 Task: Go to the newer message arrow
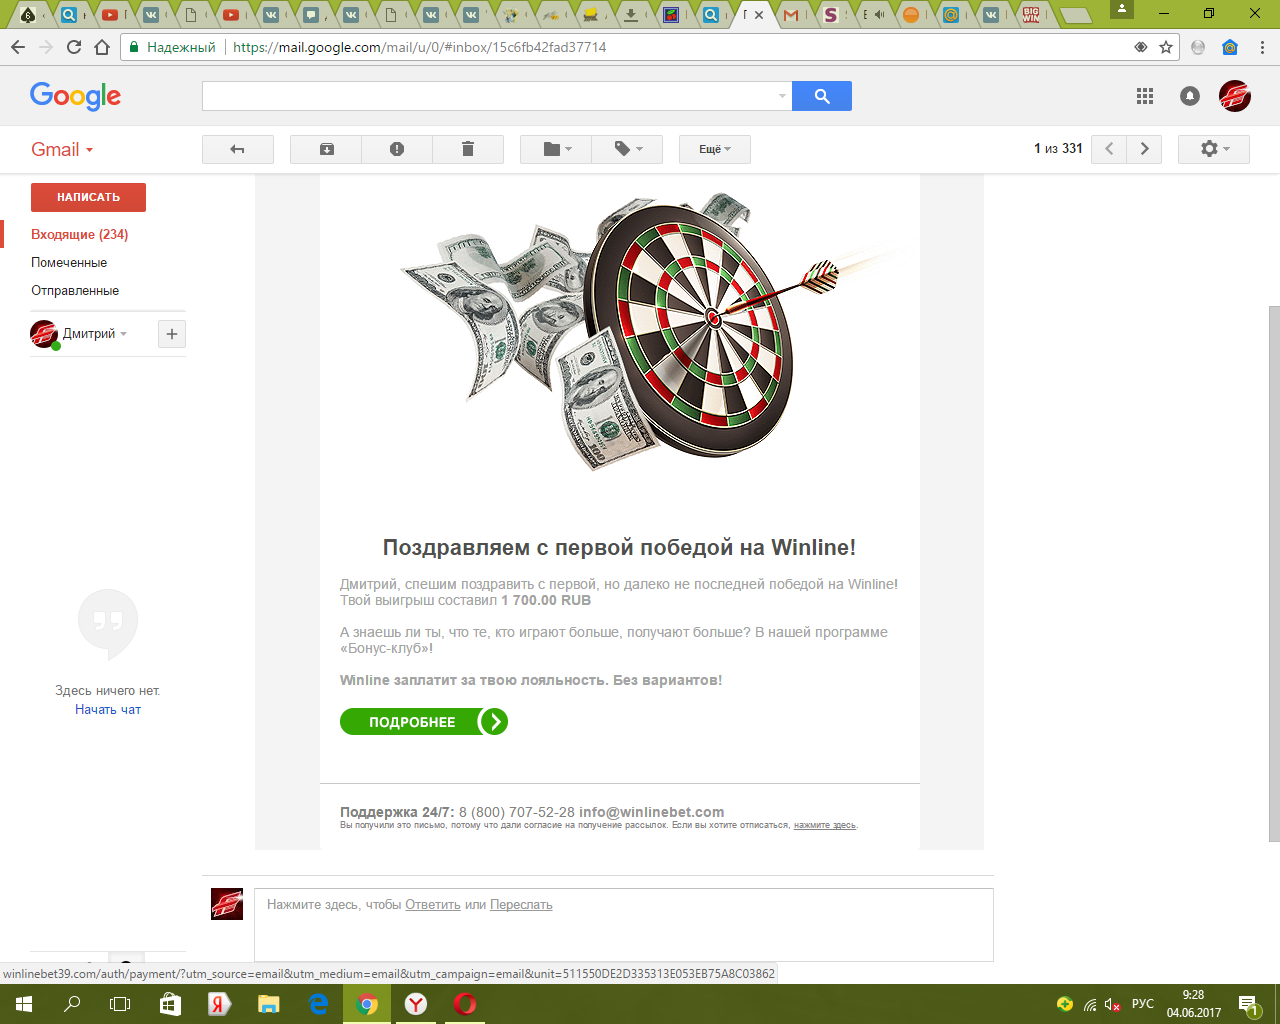(x=1109, y=149)
